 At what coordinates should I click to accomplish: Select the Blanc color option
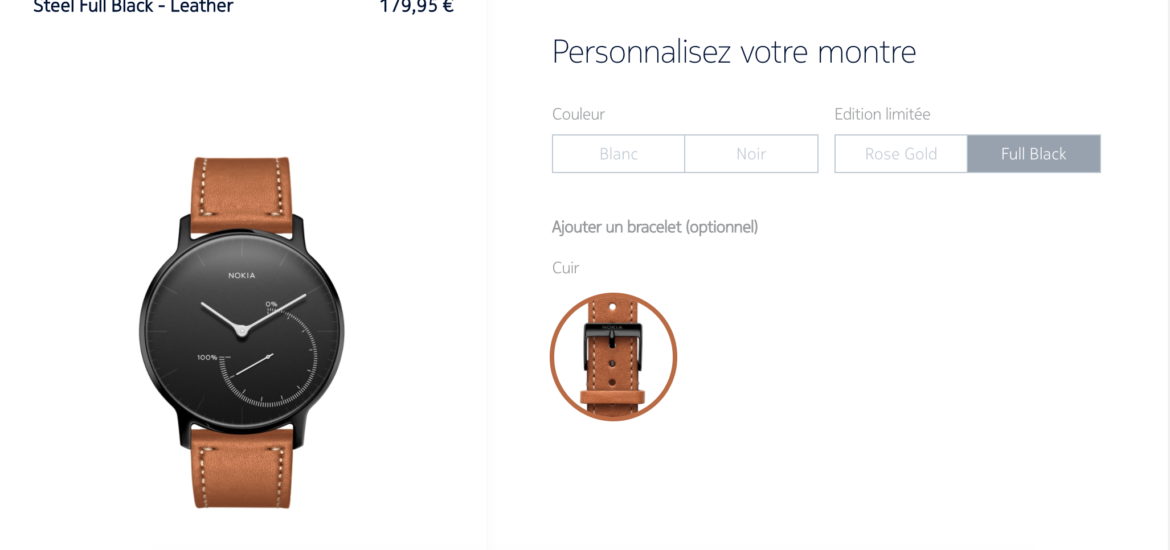[x=619, y=154]
